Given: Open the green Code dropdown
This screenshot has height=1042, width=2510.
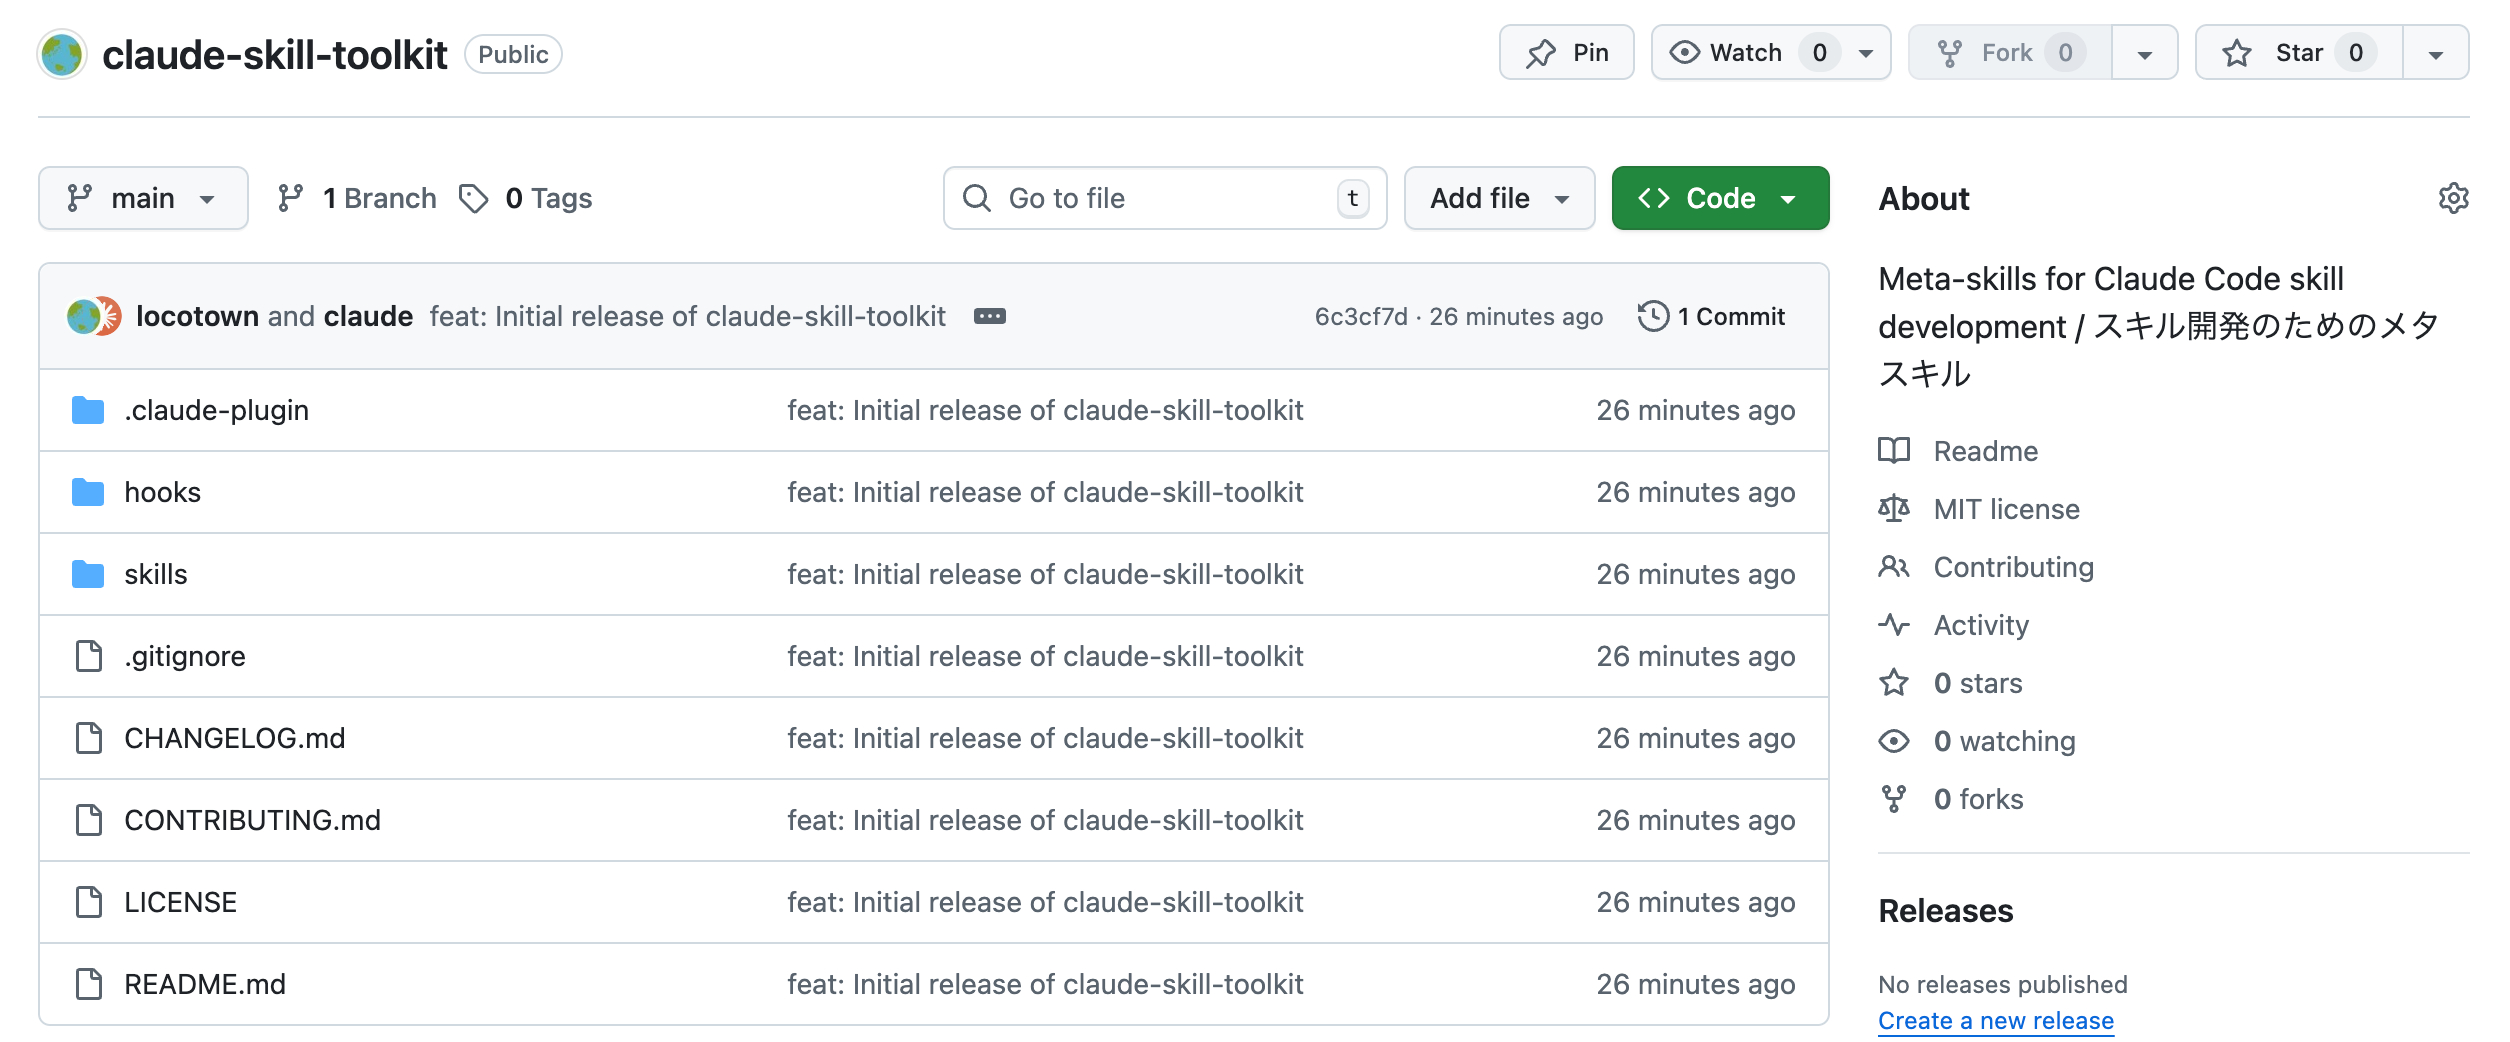Looking at the screenshot, I should click(1719, 198).
